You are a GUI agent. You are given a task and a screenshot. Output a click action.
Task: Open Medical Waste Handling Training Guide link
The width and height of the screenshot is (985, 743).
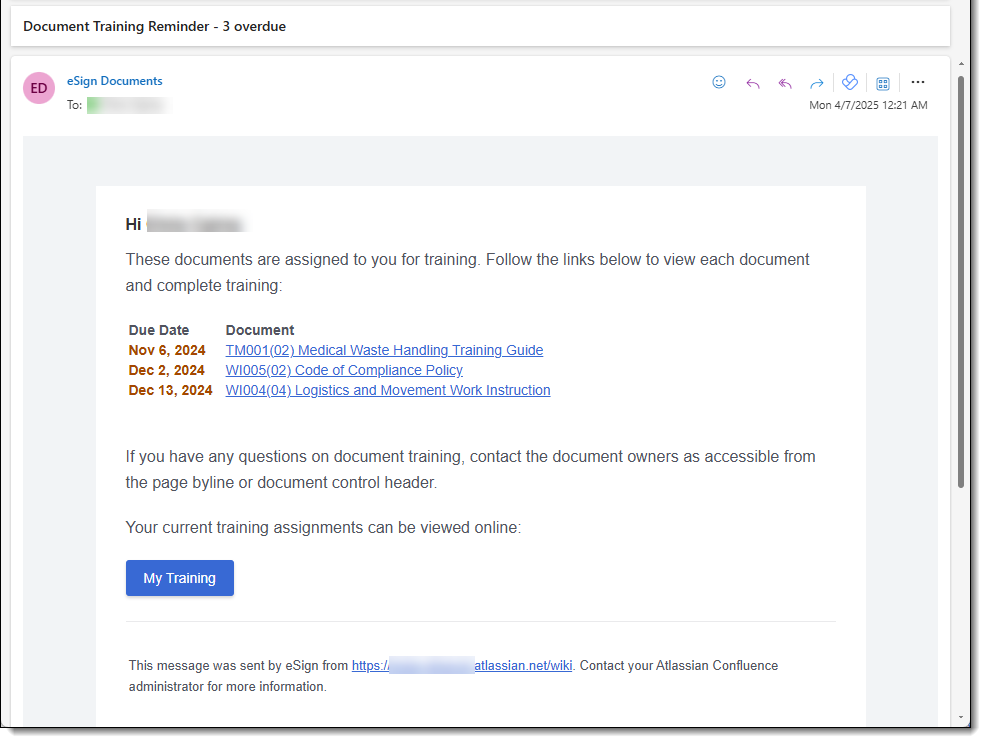pos(384,350)
